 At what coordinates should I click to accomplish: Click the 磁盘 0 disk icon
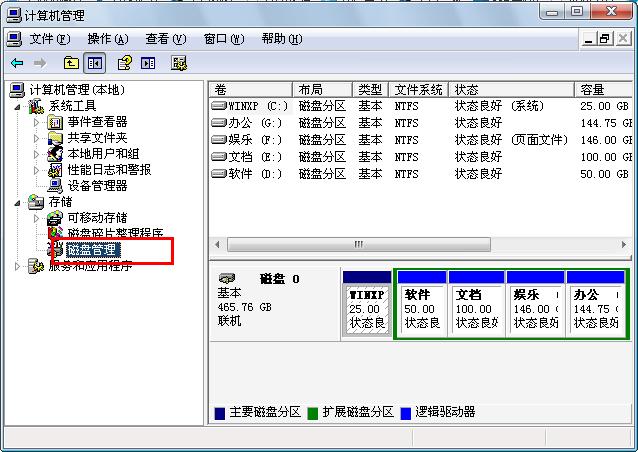pos(228,278)
